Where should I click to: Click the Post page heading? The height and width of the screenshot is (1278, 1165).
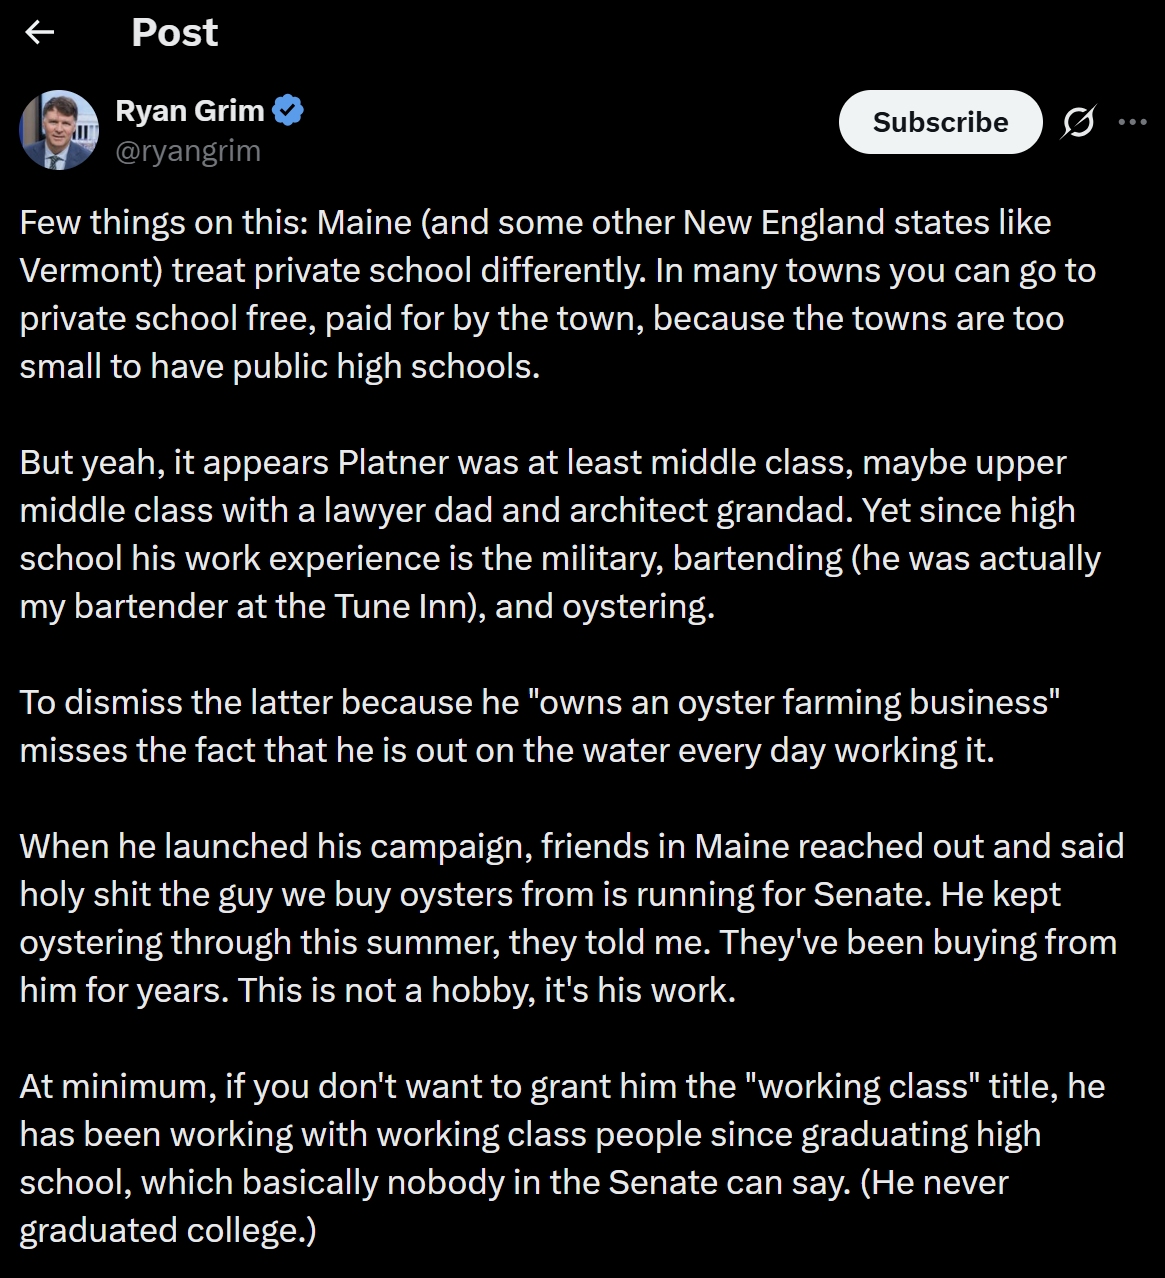click(x=174, y=33)
